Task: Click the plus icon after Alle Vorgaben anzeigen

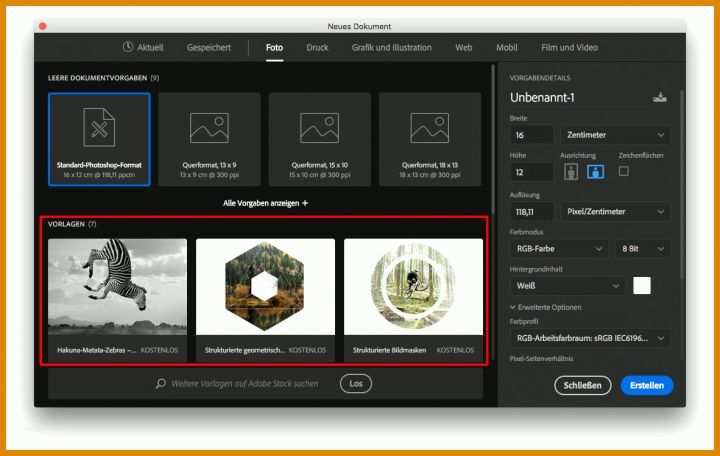Action: 305,203
